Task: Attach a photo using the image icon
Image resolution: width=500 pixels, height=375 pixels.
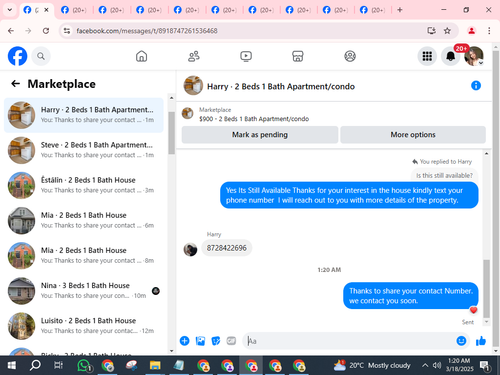Action: coord(200,341)
